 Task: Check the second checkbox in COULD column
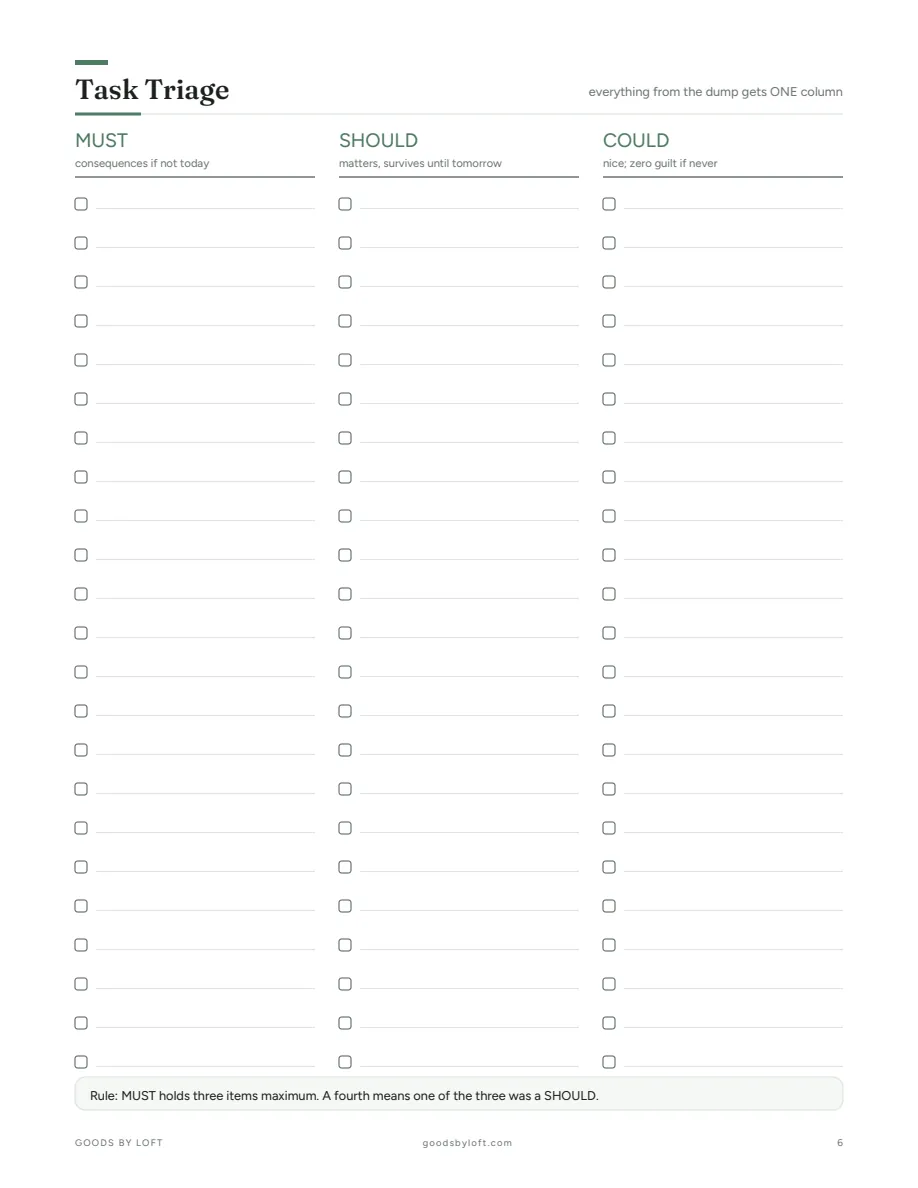coord(609,243)
